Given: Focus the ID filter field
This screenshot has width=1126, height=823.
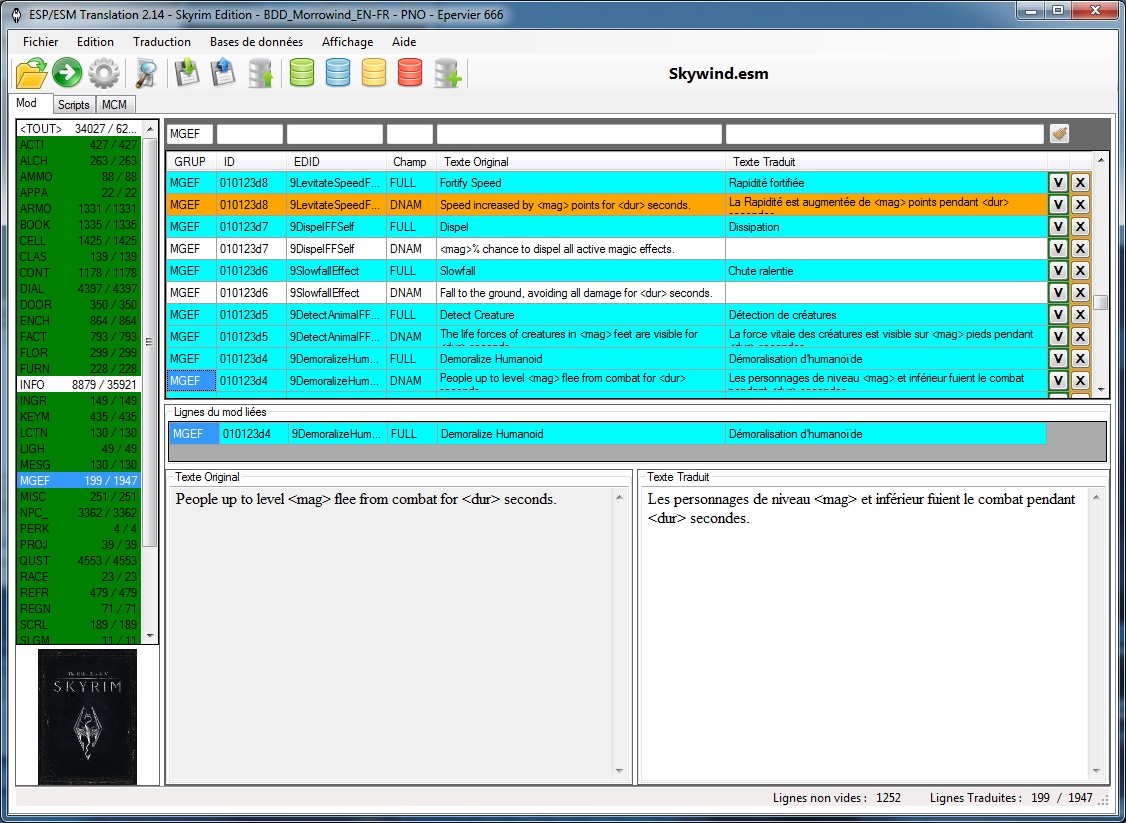Looking at the screenshot, I should (x=250, y=134).
